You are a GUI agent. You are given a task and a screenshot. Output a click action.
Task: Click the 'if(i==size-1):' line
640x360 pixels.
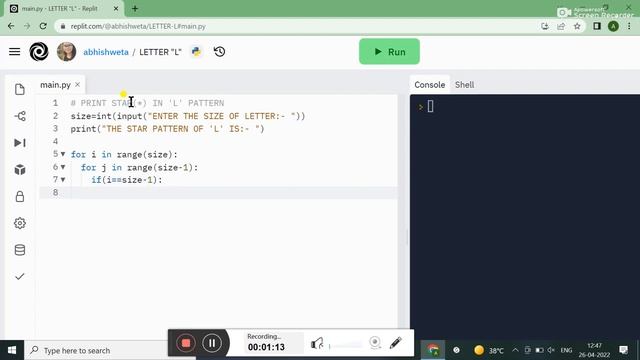pyautogui.click(x=127, y=180)
